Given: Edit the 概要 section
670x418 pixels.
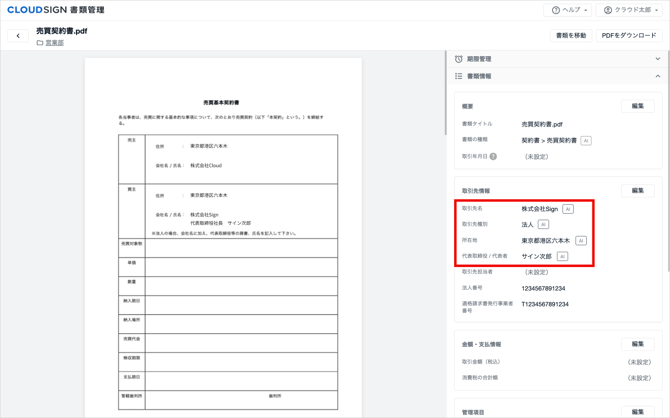Looking at the screenshot, I should click(x=638, y=106).
